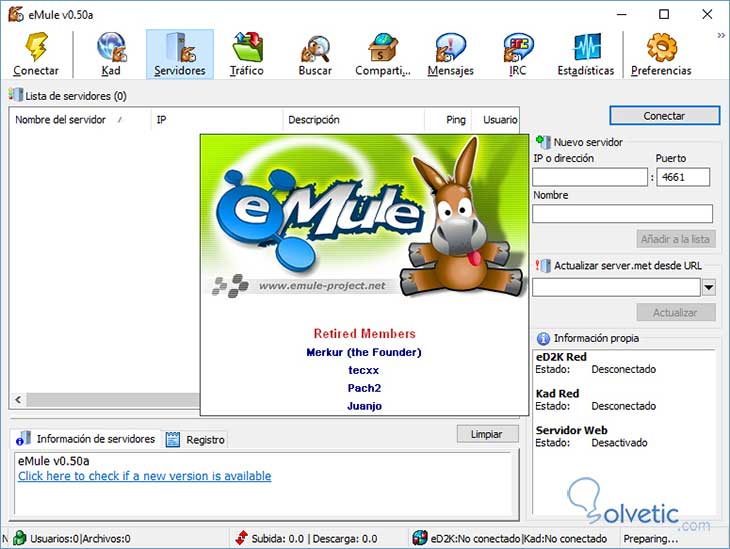Open the Buscar search view

(315, 54)
